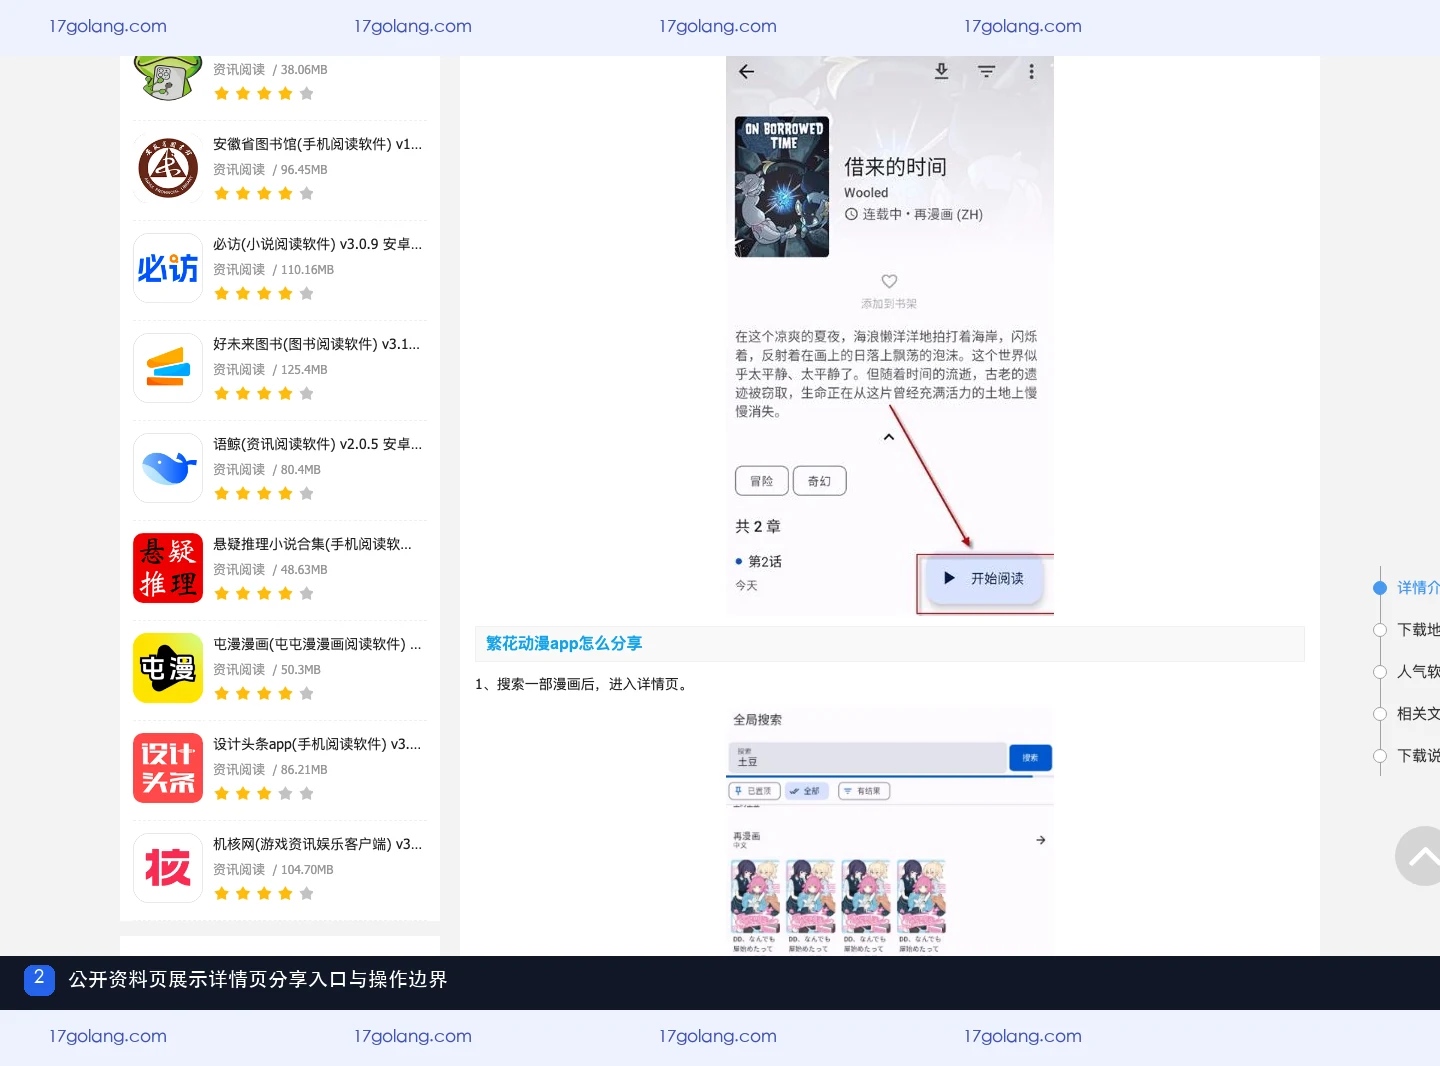This screenshot has height=1066, width=1440.
Task: Click the On Borrowed Time cover thumbnail
Action: 782,187
